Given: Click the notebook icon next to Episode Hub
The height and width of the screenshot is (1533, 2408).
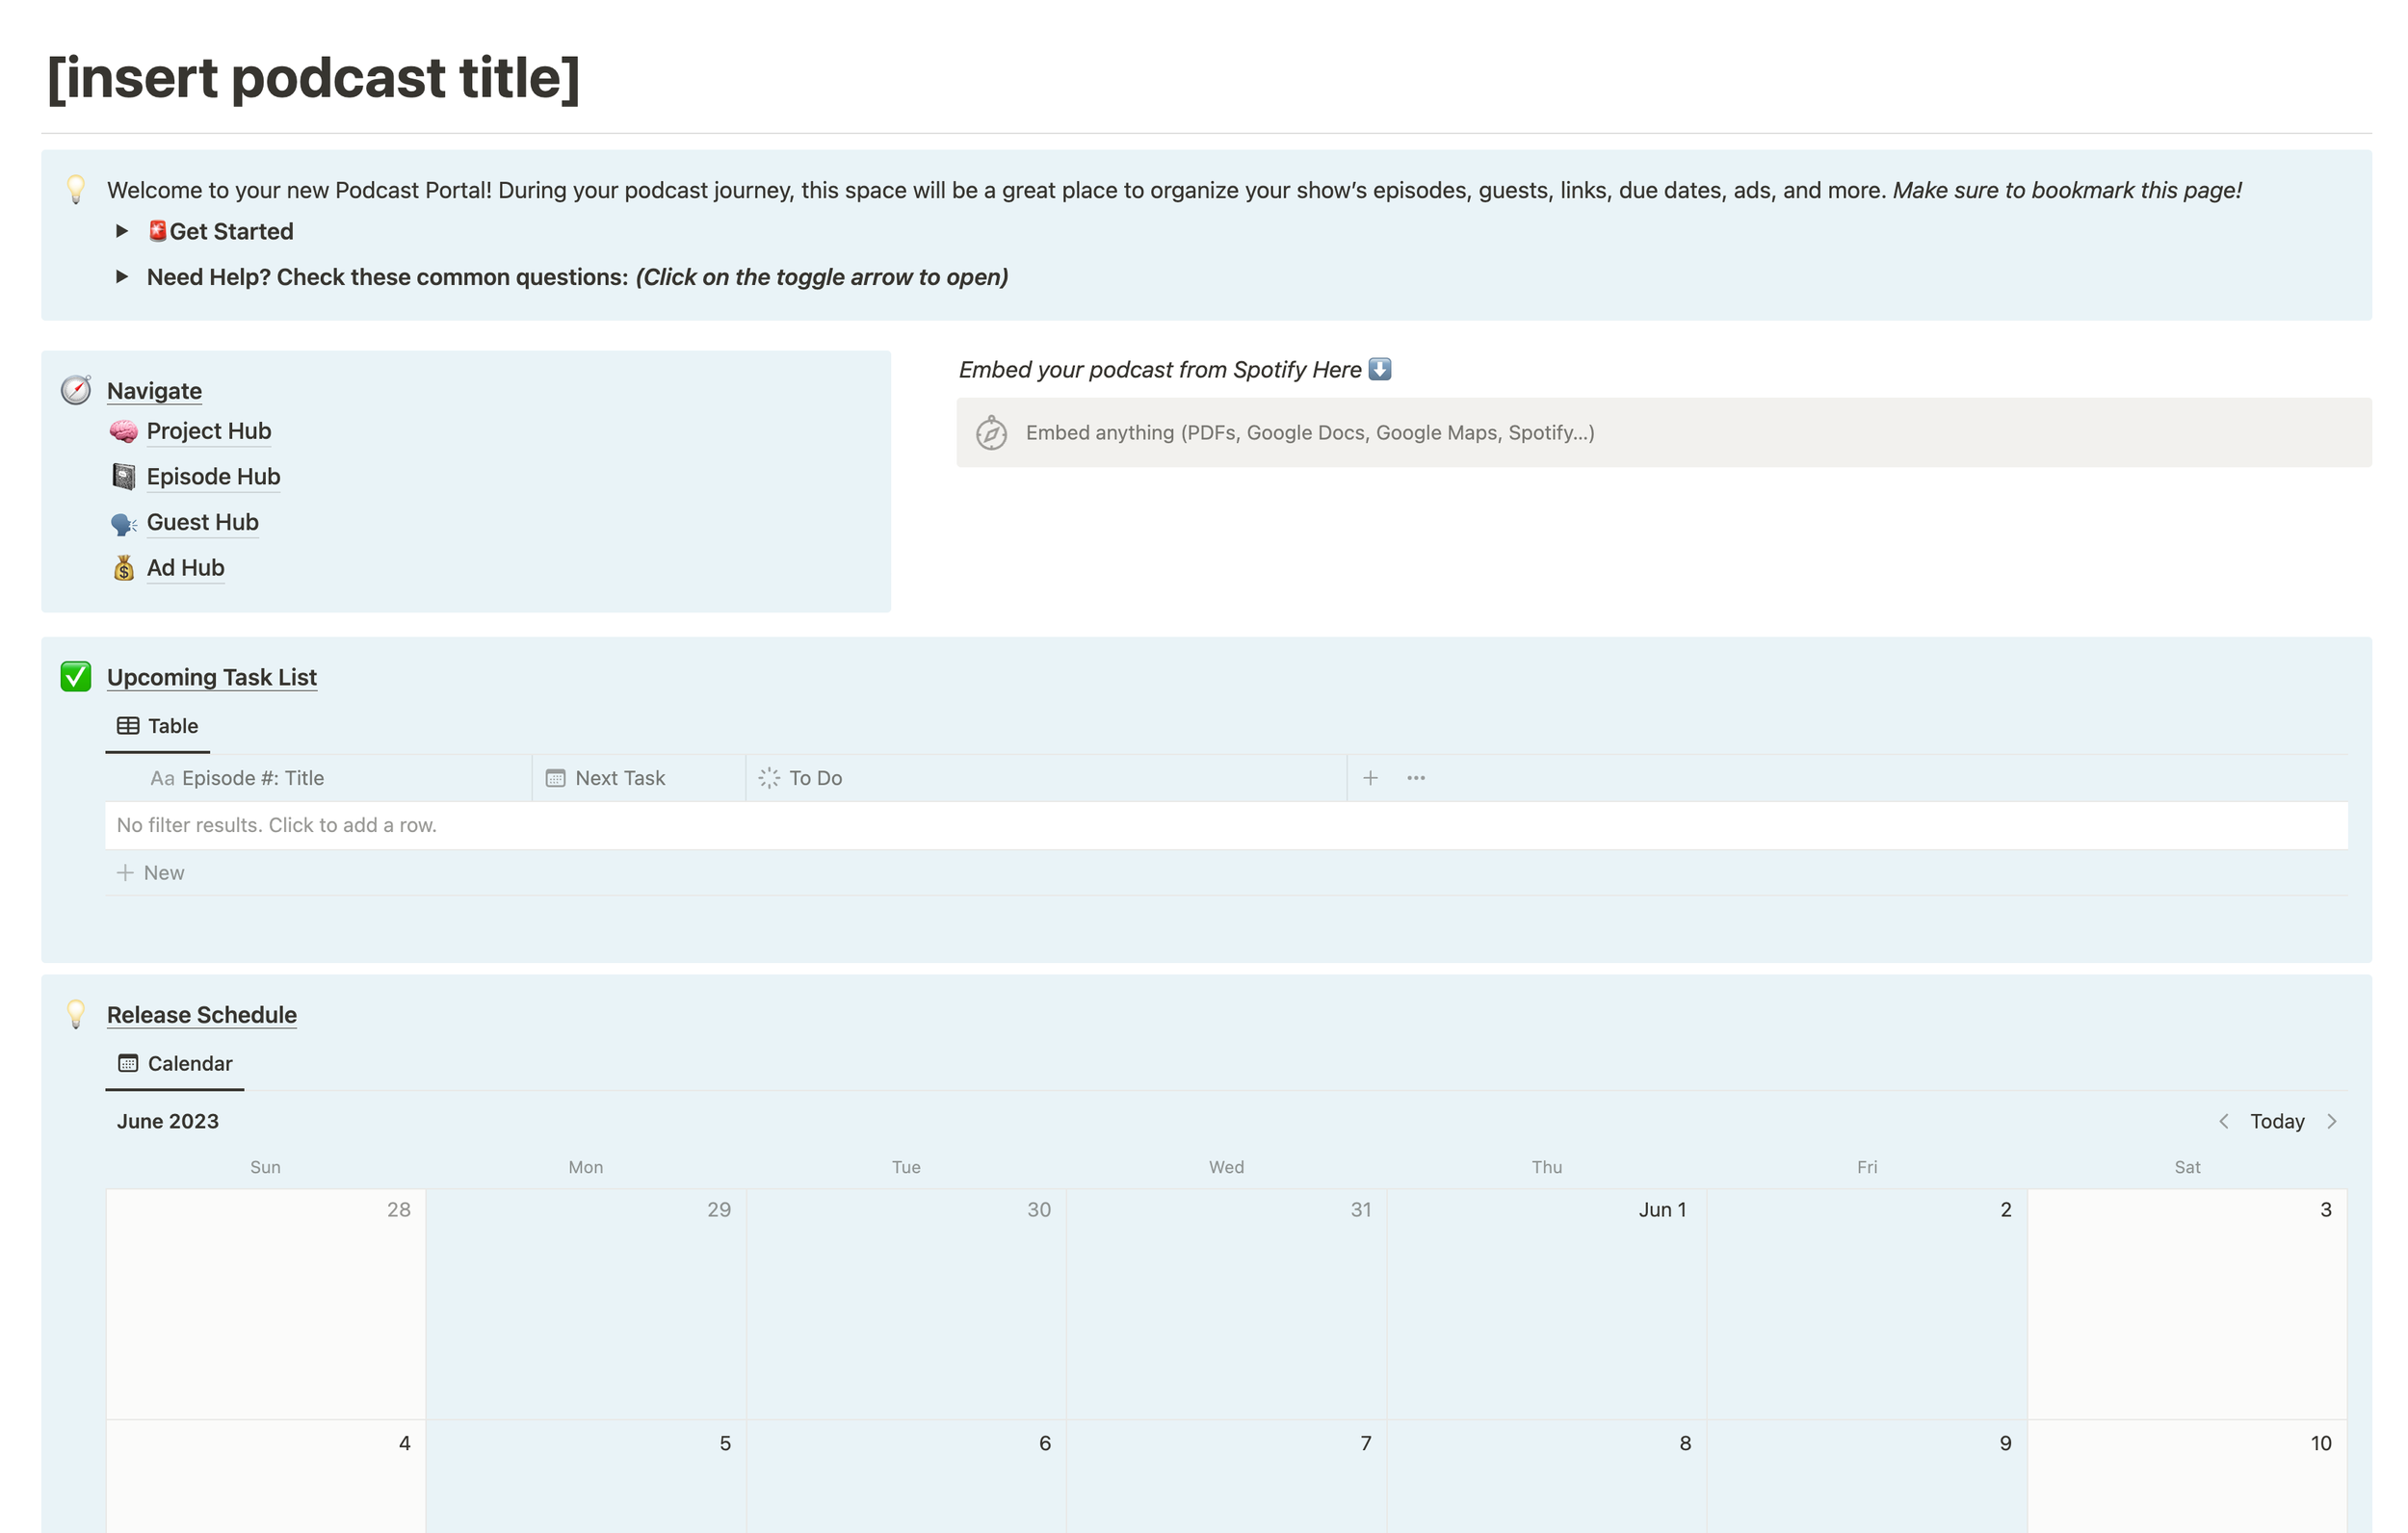Looking at the screenshot, I should [x=124, y=477].
